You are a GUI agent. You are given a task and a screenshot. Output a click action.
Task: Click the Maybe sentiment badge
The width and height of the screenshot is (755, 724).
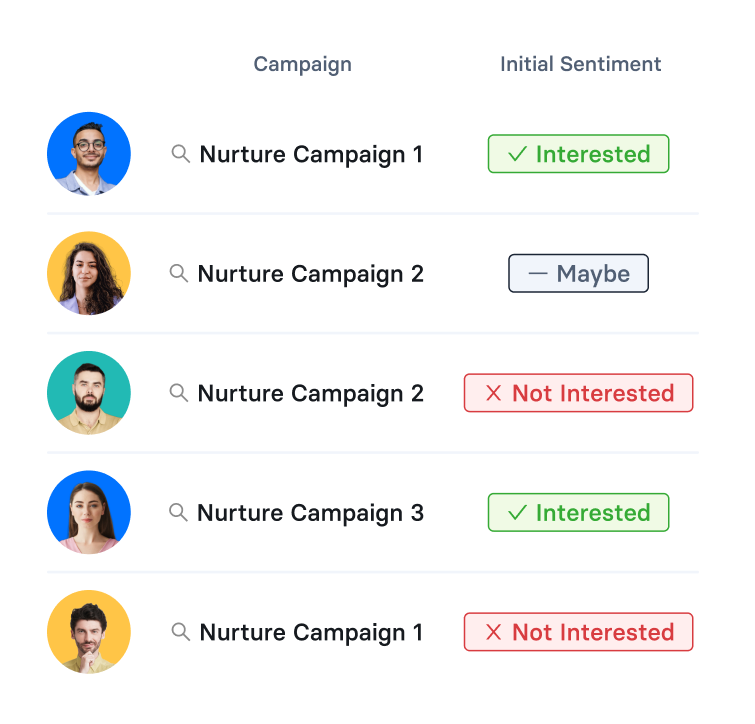pos(578,273)
